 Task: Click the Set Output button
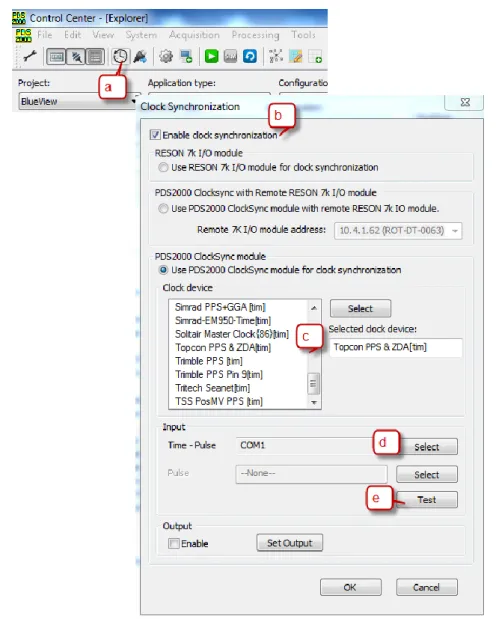(x=289, y=543)
